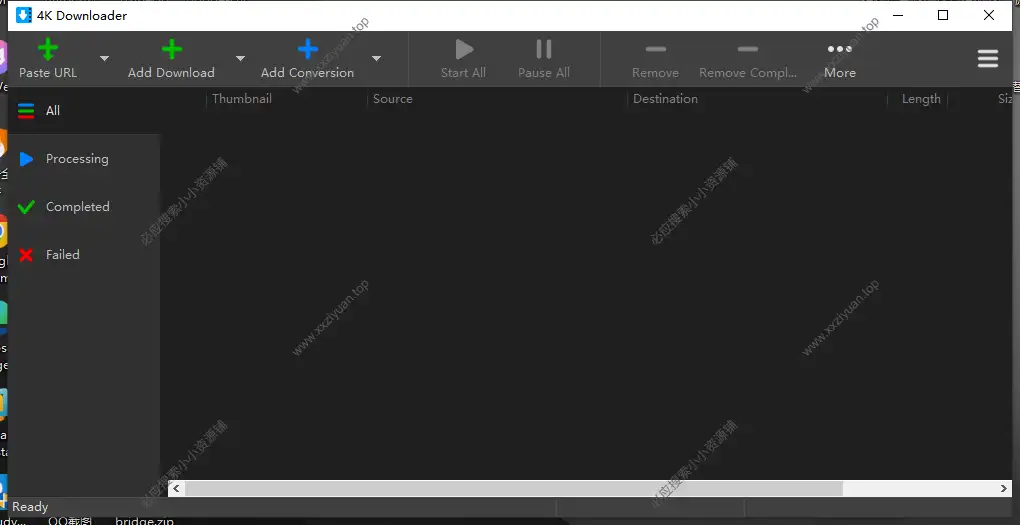Maximize the 4K Downloader window
Screen dimensions: 1020x525
[x=943, y=15]
